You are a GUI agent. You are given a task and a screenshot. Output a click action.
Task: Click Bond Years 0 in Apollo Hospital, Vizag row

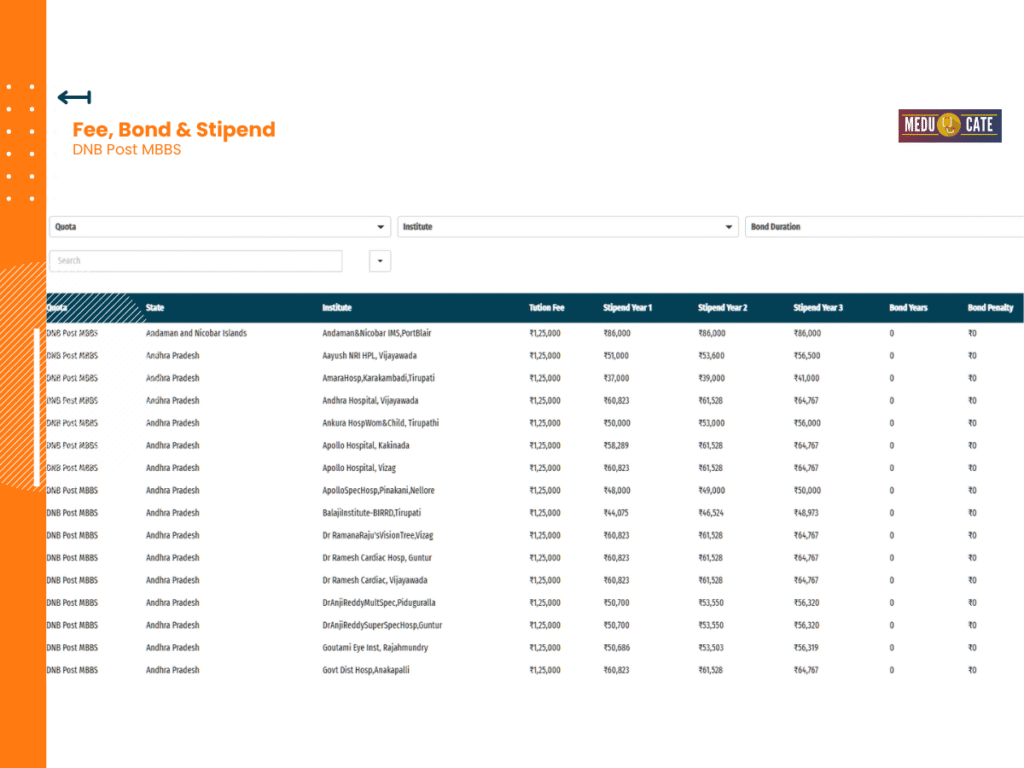click(891, 468)
